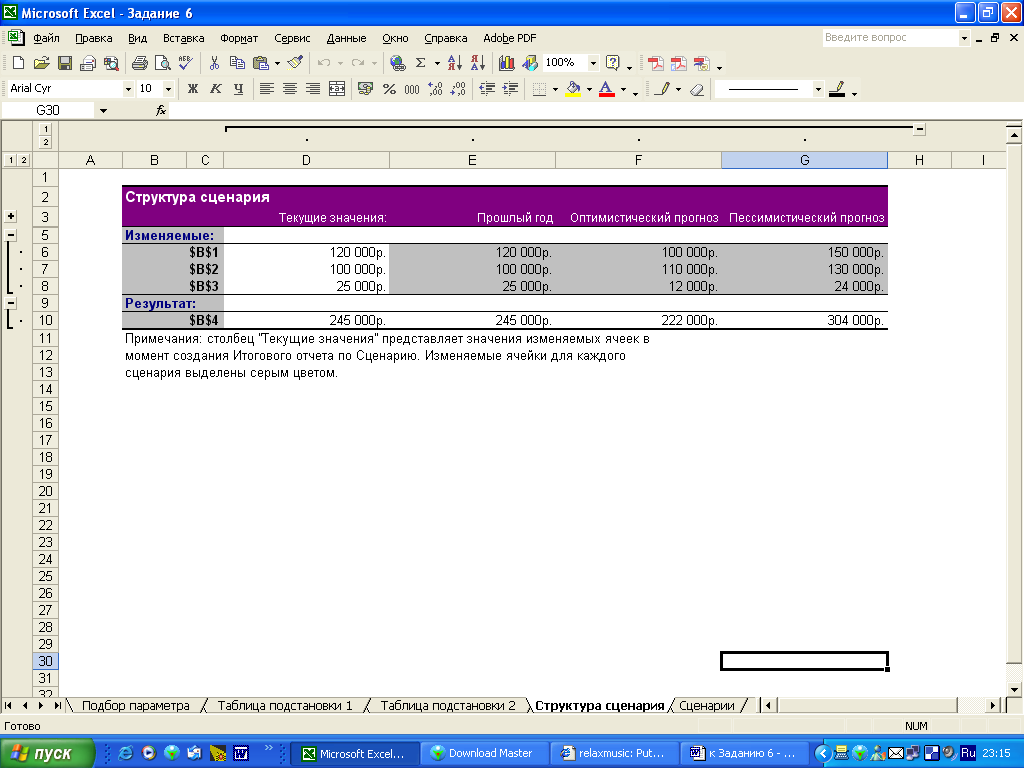The width and height of the screenshot is (1024, 768).
Task: Save the workbook with floppy icon
Action: tap(65, 63)
